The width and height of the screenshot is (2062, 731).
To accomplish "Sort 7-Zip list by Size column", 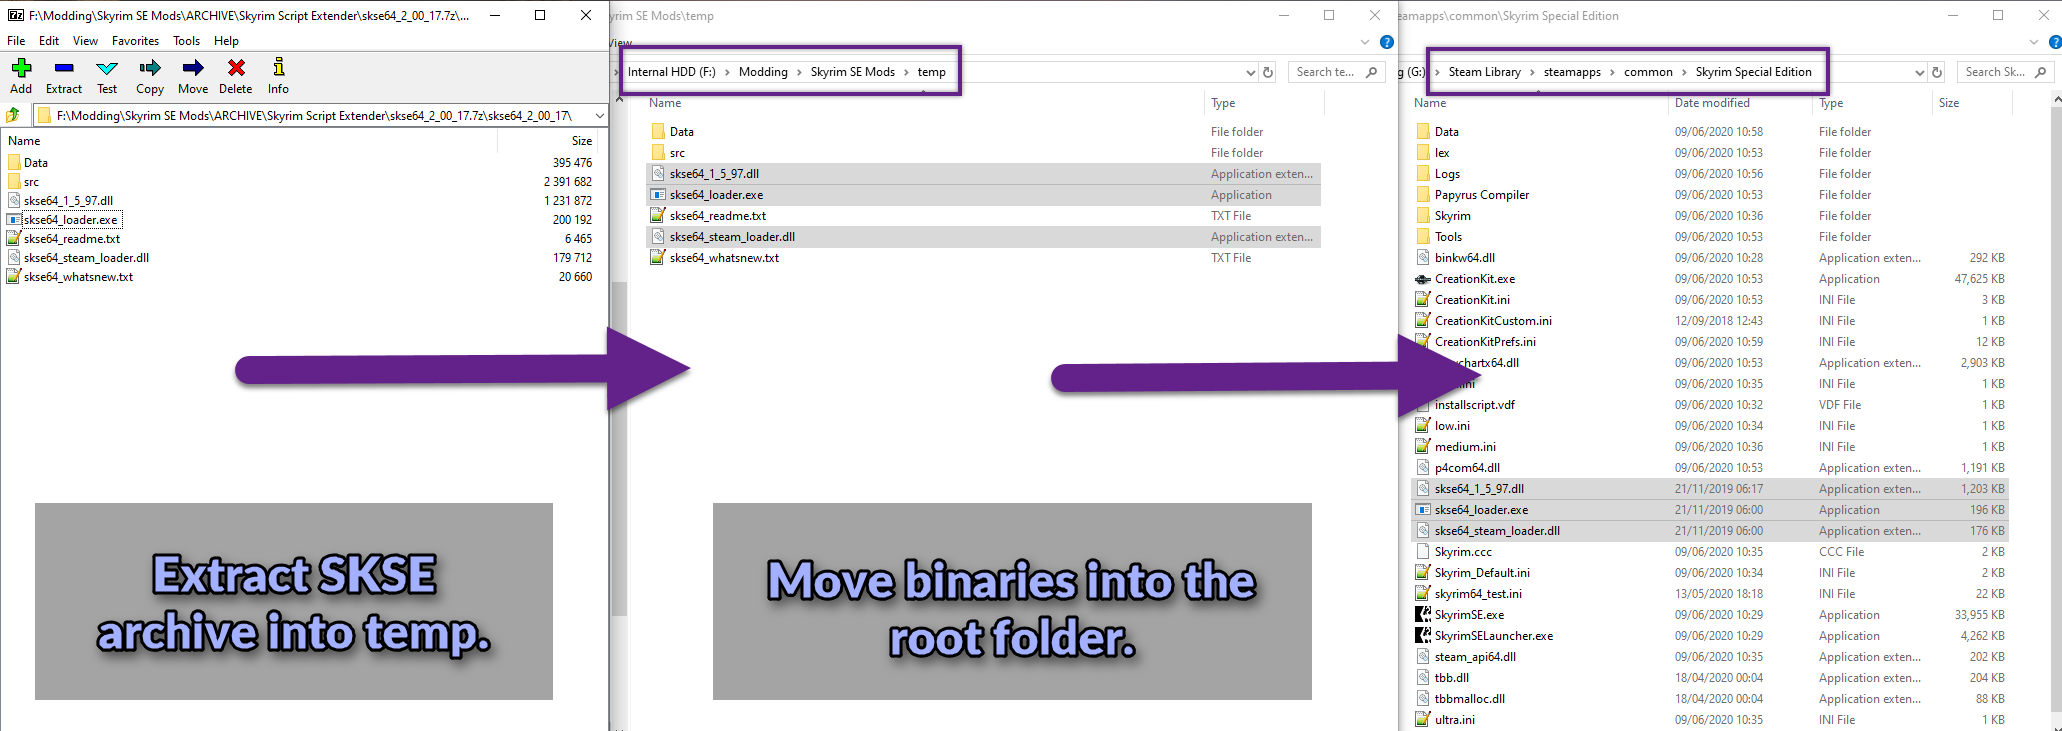I will point(581,141).
